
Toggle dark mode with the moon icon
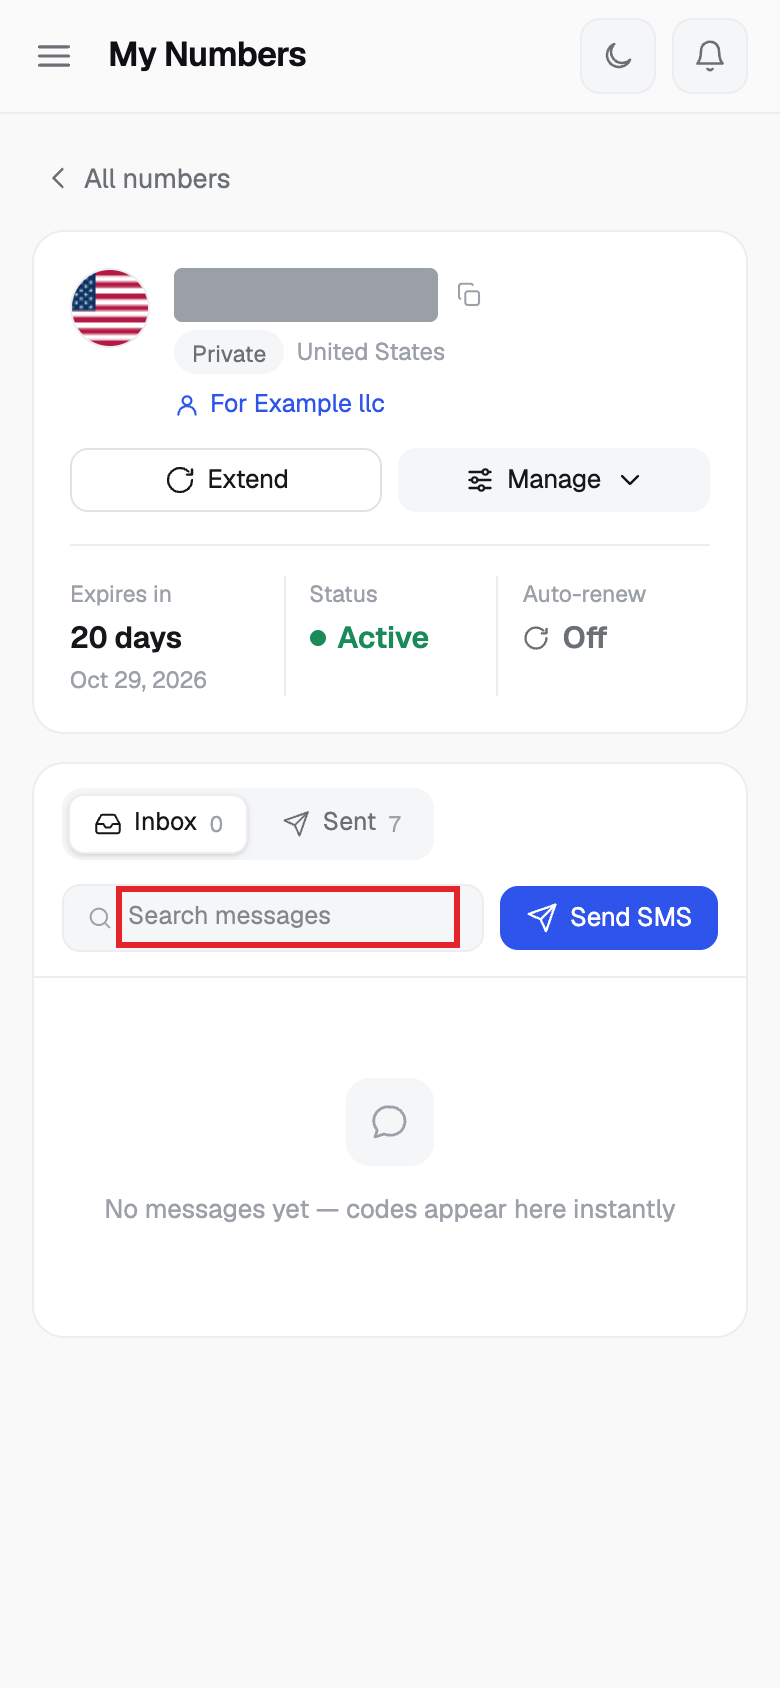(x=618, y=56)
